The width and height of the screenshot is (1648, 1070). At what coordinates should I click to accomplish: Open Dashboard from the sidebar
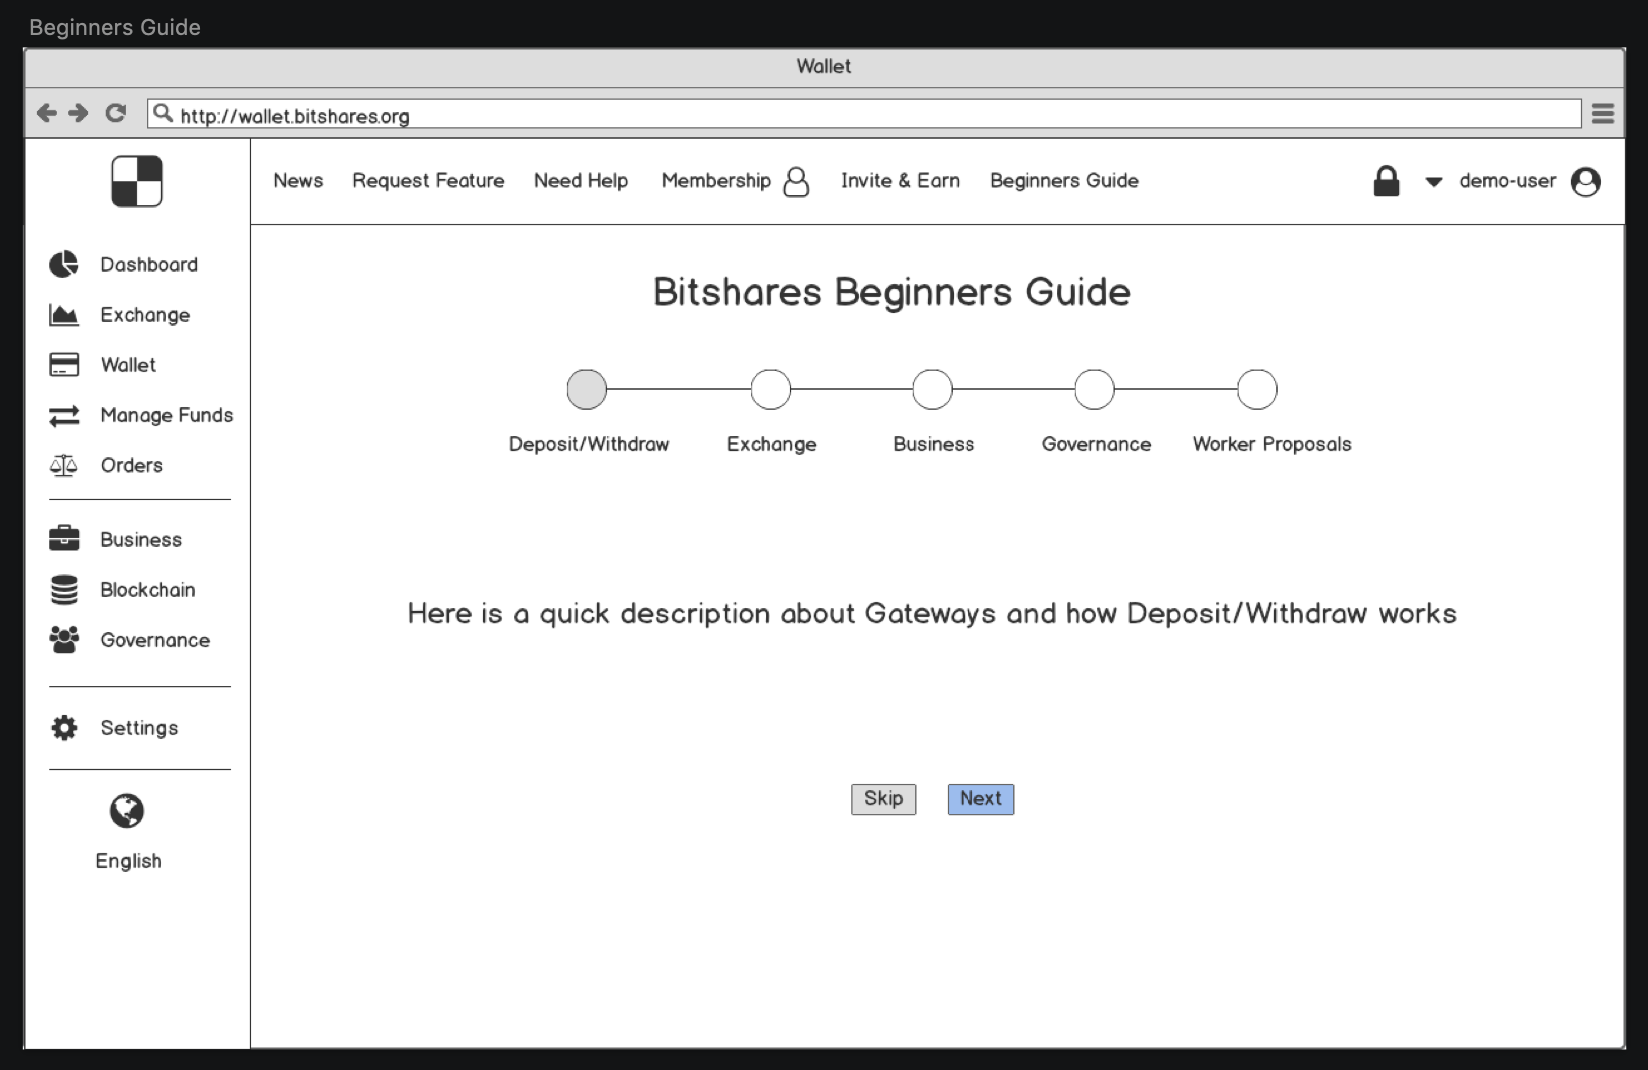pyautogui.click(x=149, y=265)
